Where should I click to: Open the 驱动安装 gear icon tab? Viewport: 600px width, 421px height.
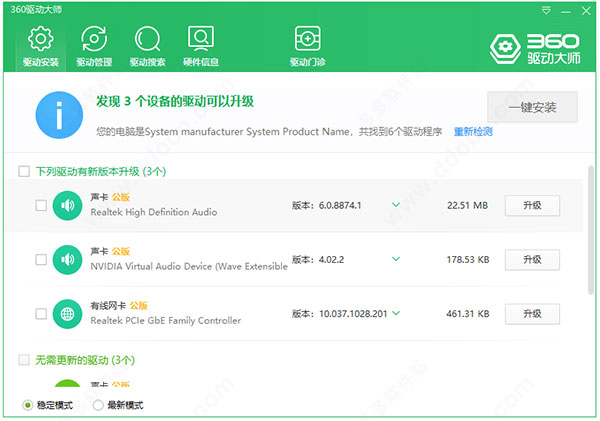pos(40,46)
